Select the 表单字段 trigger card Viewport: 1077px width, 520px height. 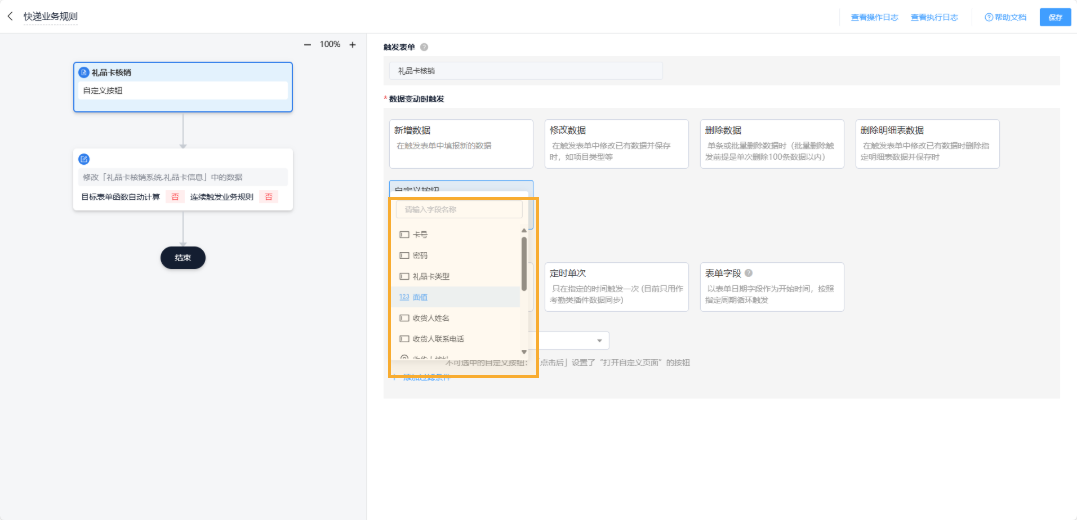tap(771, 286)
